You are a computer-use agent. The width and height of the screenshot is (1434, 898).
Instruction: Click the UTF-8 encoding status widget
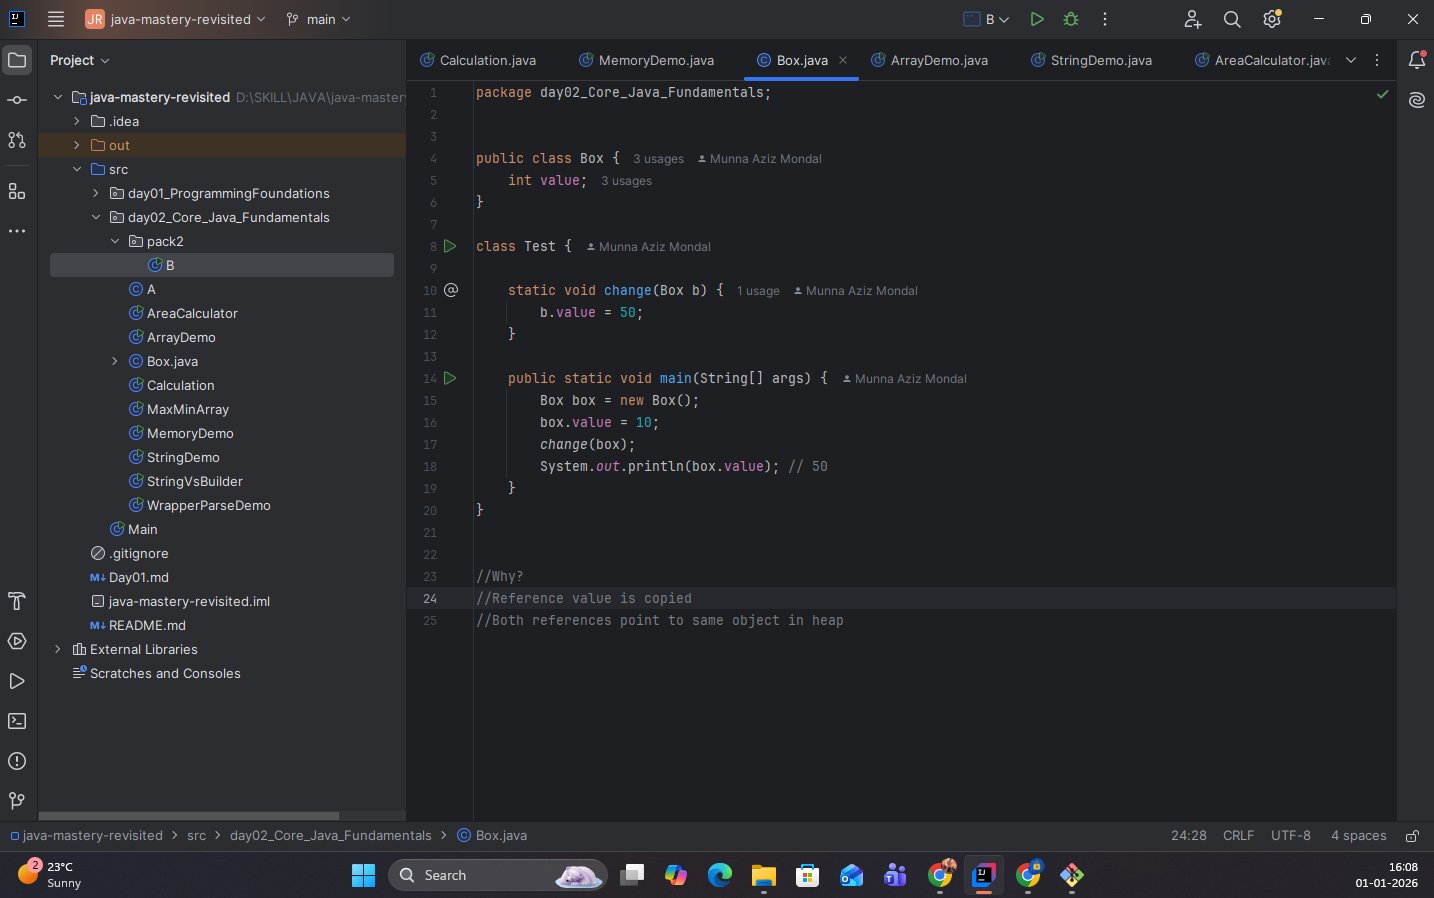pyautogui.click(x=1290, y=835)
